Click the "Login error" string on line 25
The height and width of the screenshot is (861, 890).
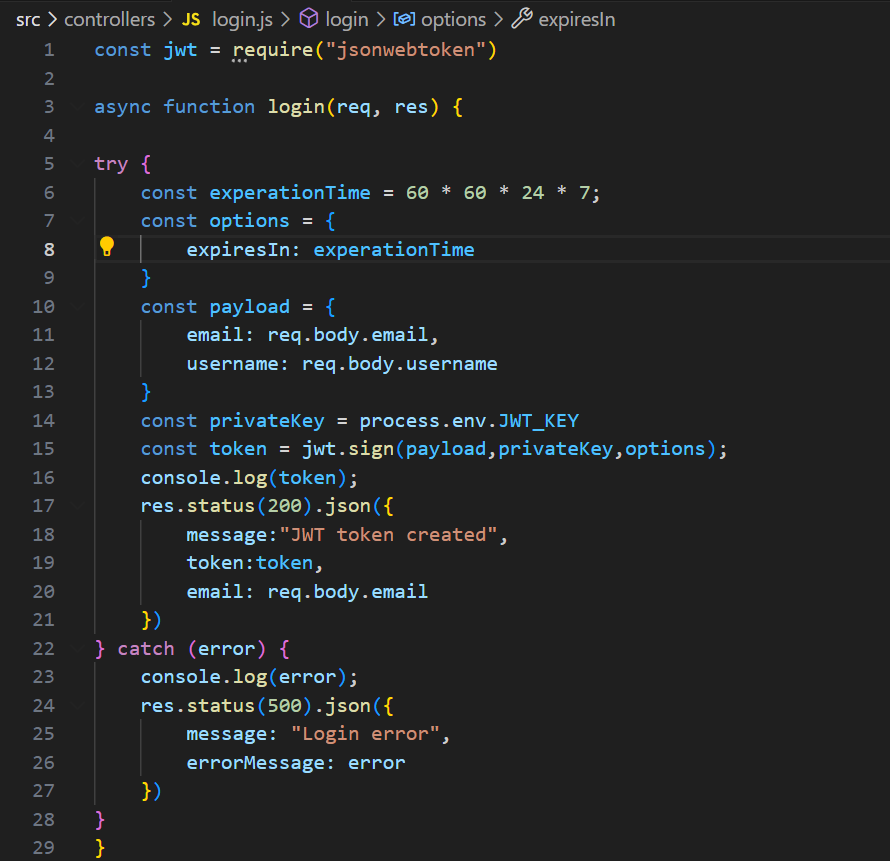click(x=365, y=734)
